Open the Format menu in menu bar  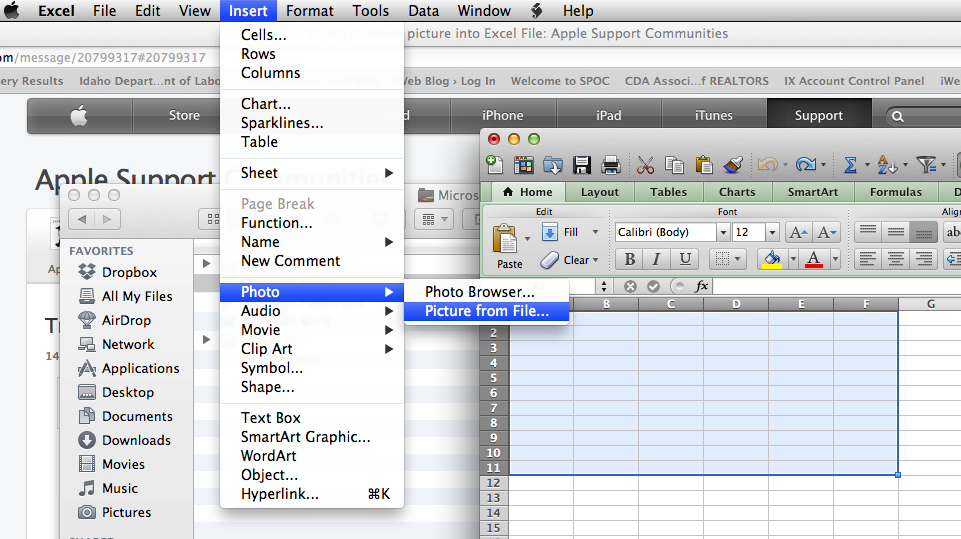310,10
